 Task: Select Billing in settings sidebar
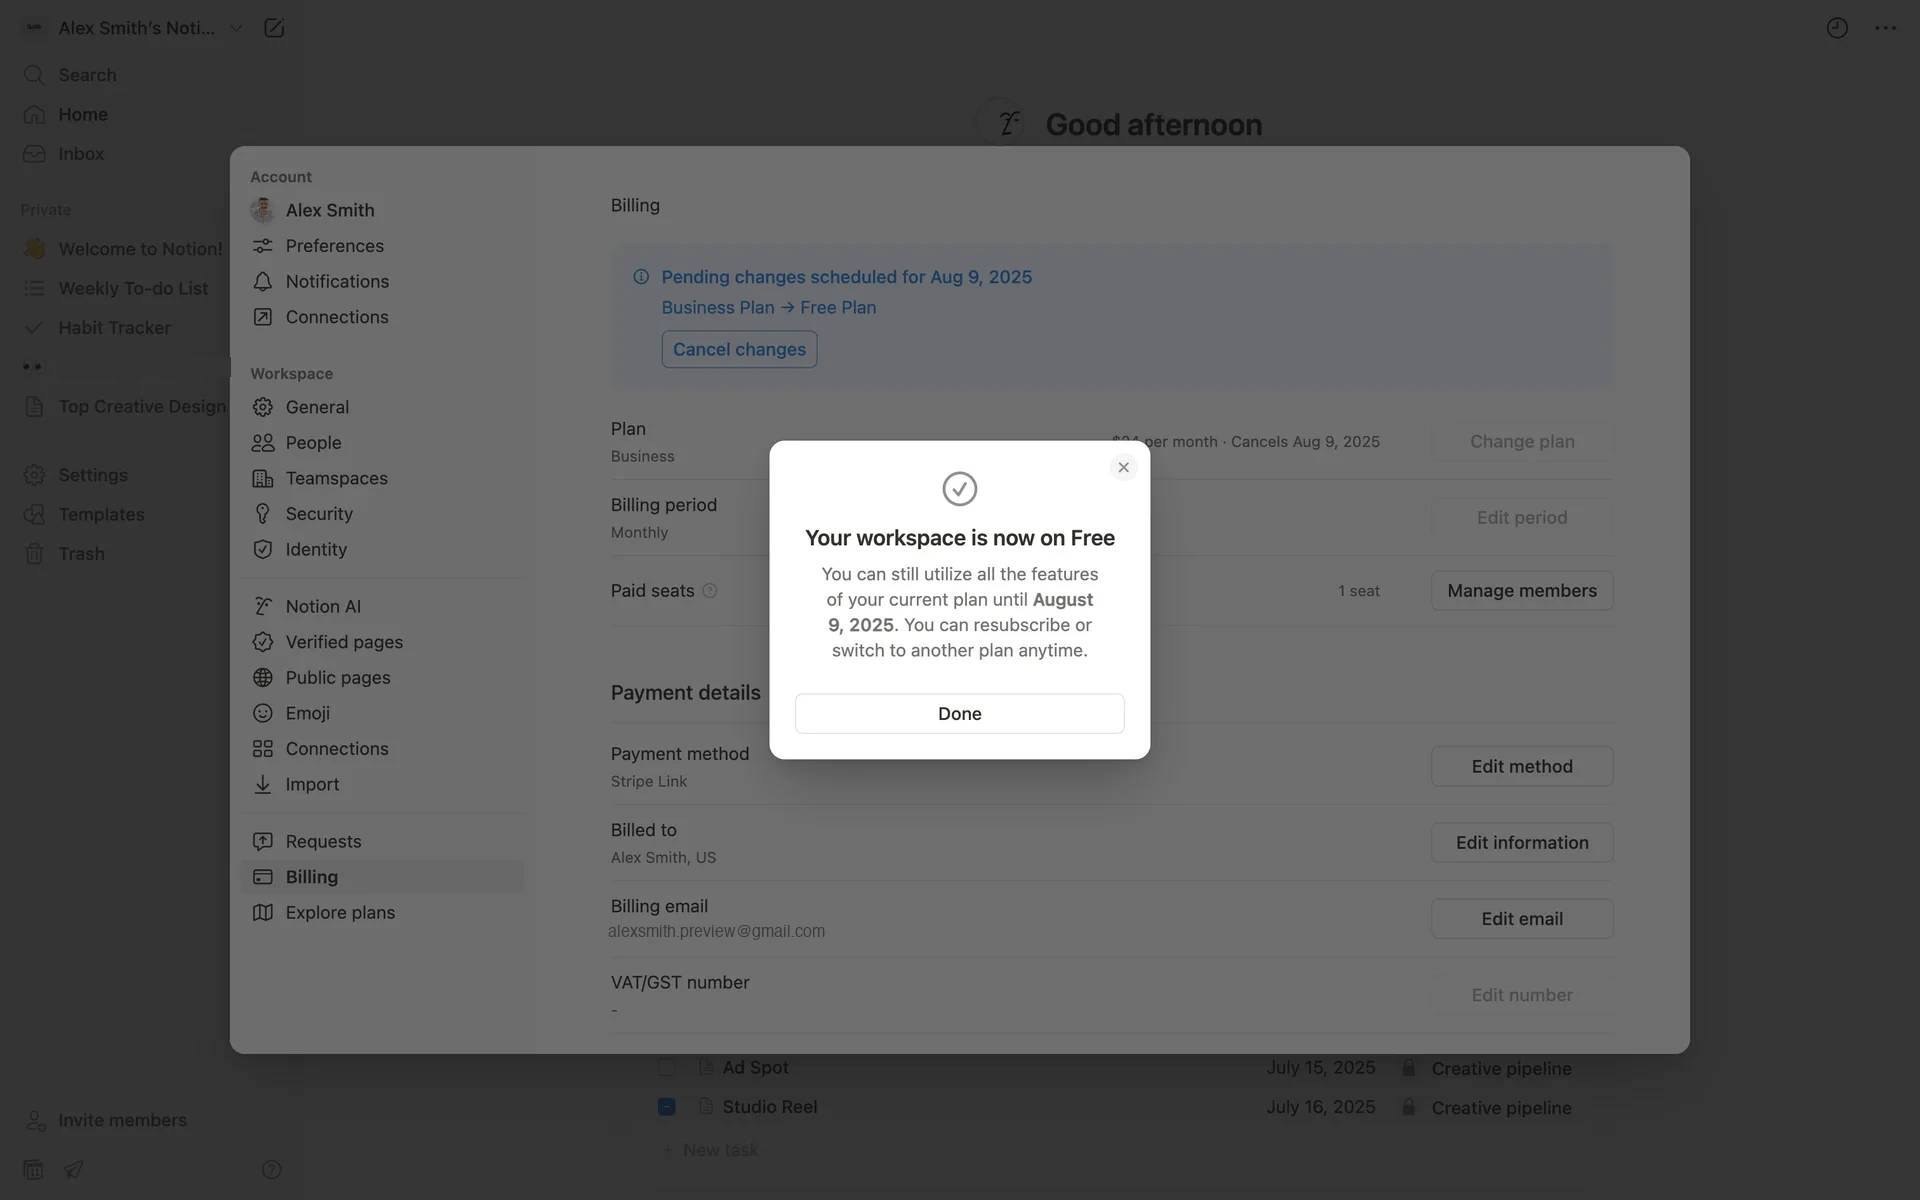pyautogui.click(x=382, y=877)
